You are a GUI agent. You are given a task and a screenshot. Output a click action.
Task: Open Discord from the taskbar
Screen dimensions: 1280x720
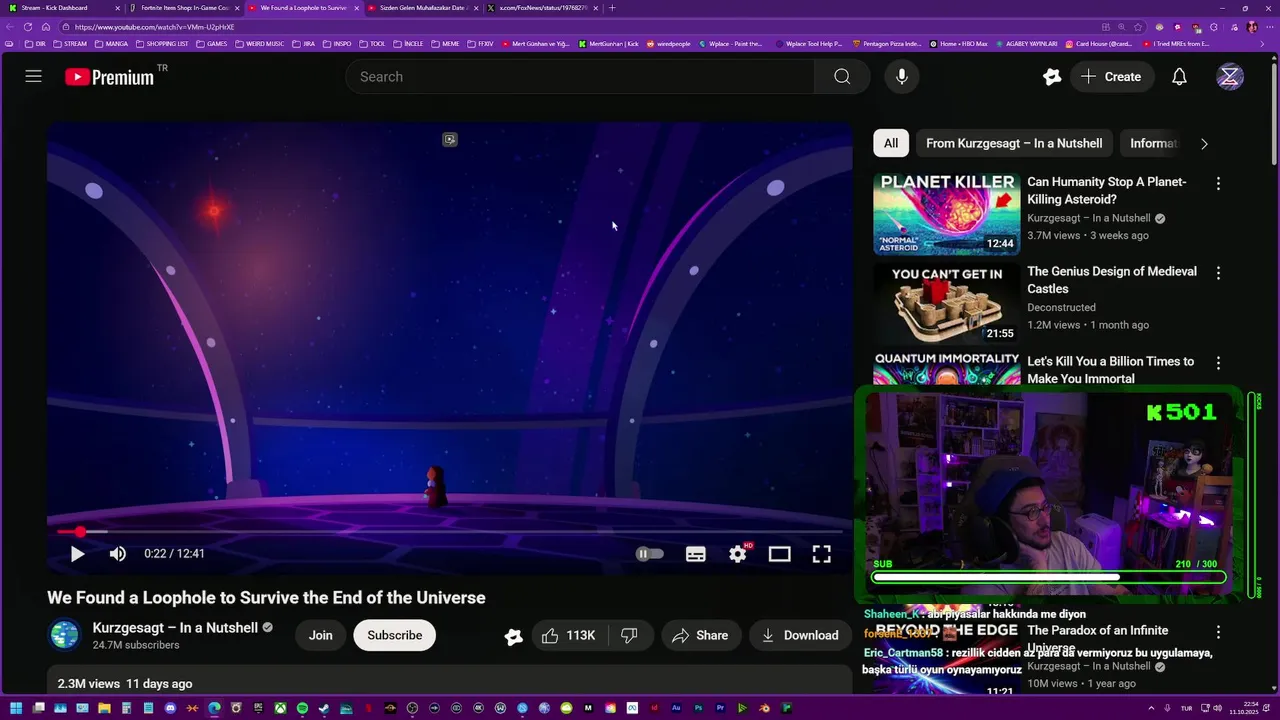[x=170, y=708]
